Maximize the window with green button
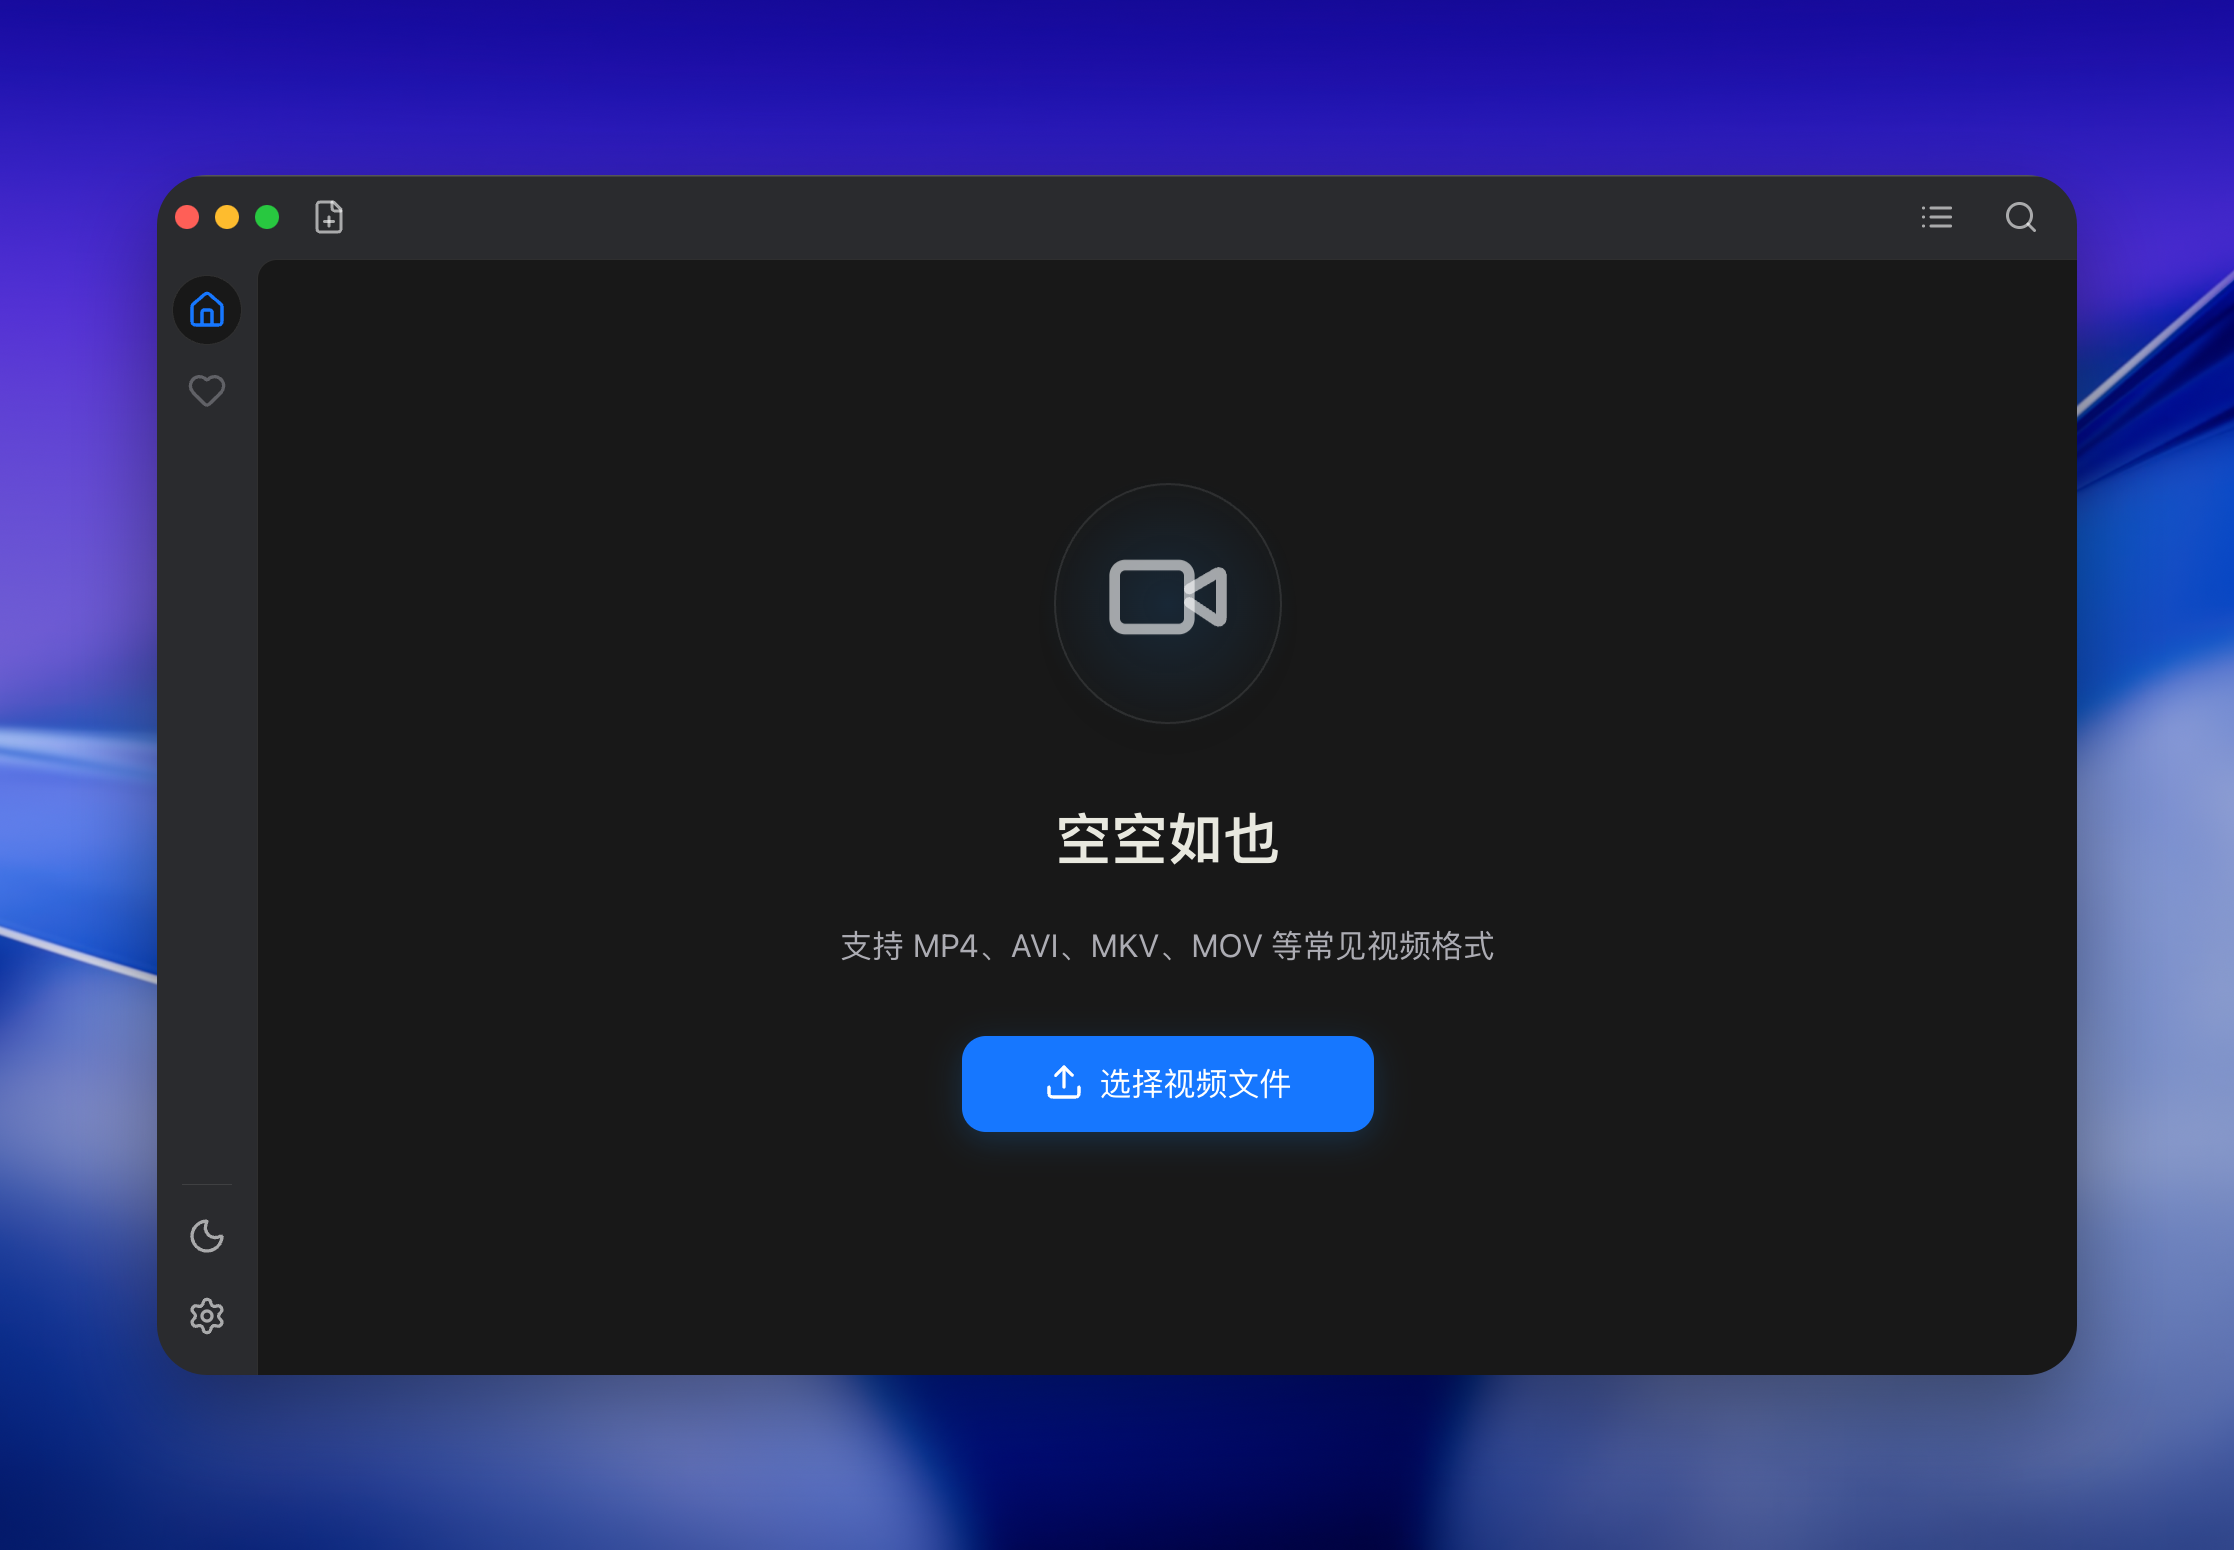Viewport: 2234px width, 1550px height. click(267, 217)
